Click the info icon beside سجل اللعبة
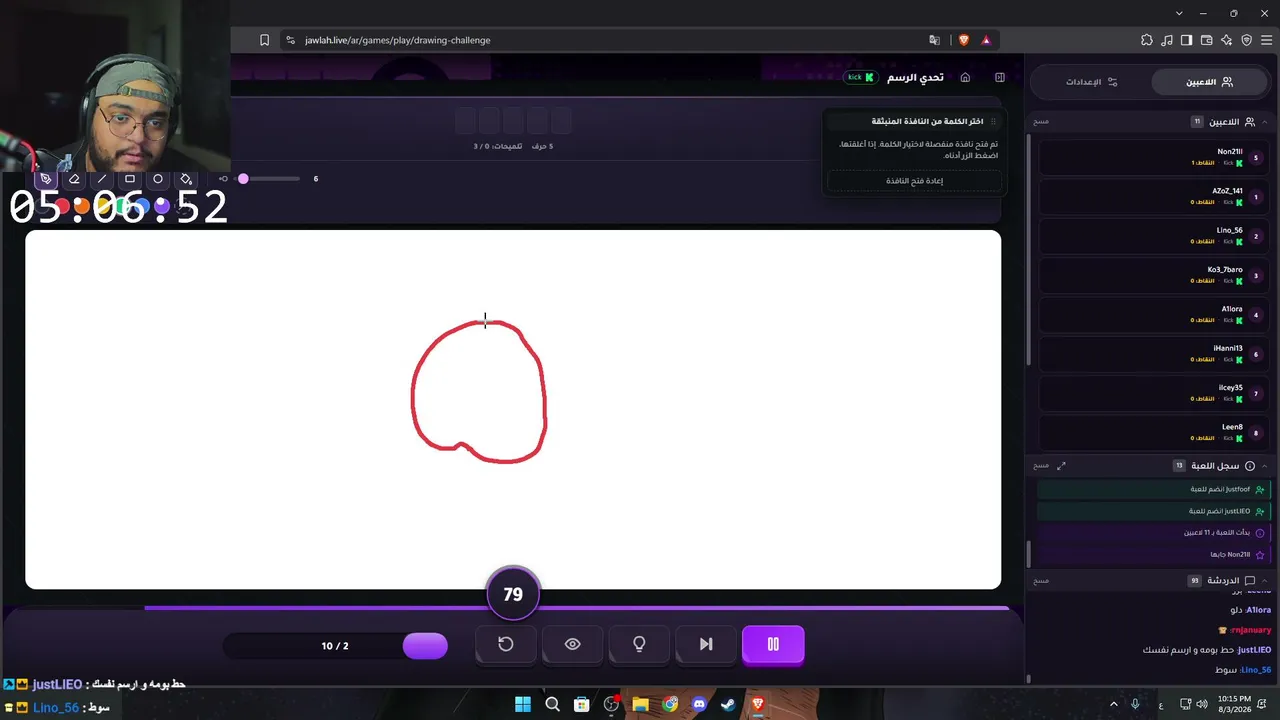Viewport: 1280px width, 720px height. click(x=1250, y=466)
